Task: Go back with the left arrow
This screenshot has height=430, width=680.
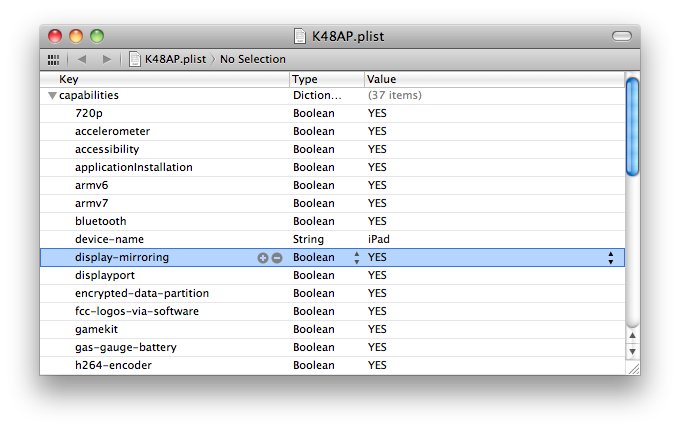Action: [82, 59]
